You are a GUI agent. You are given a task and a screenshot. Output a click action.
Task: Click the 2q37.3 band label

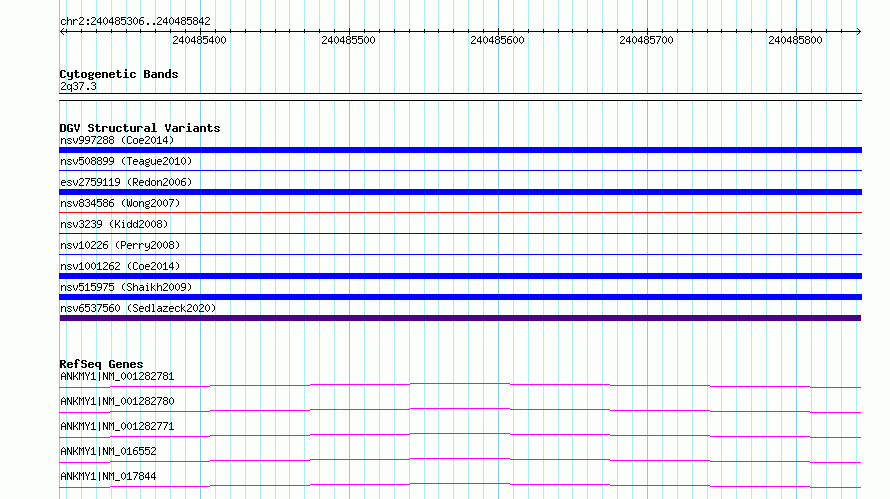tap(78, 86)
